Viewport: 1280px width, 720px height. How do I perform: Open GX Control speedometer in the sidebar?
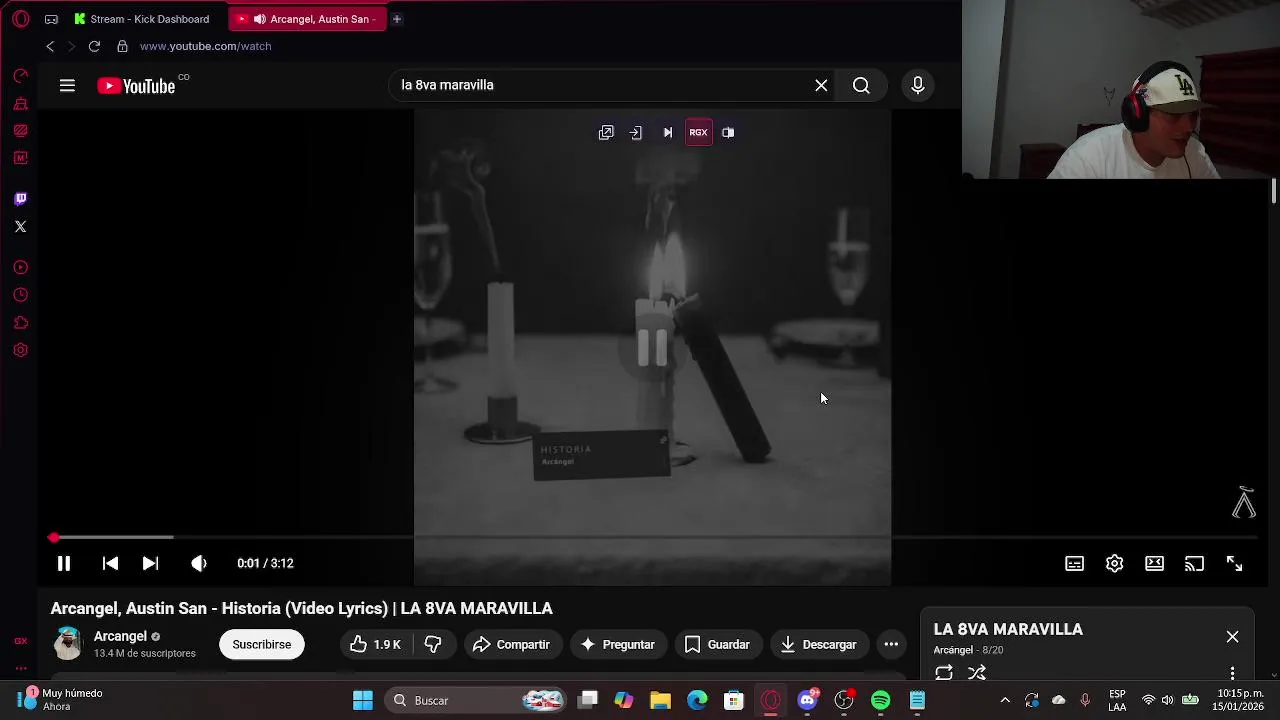[x=20, y=76]
